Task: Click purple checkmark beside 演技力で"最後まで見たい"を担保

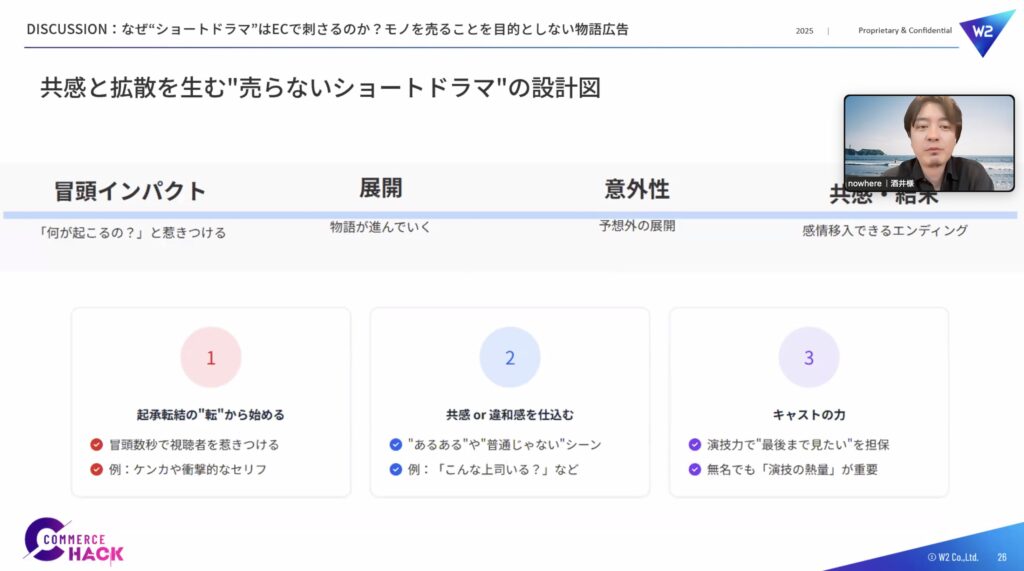Action: tap(695, 444)
